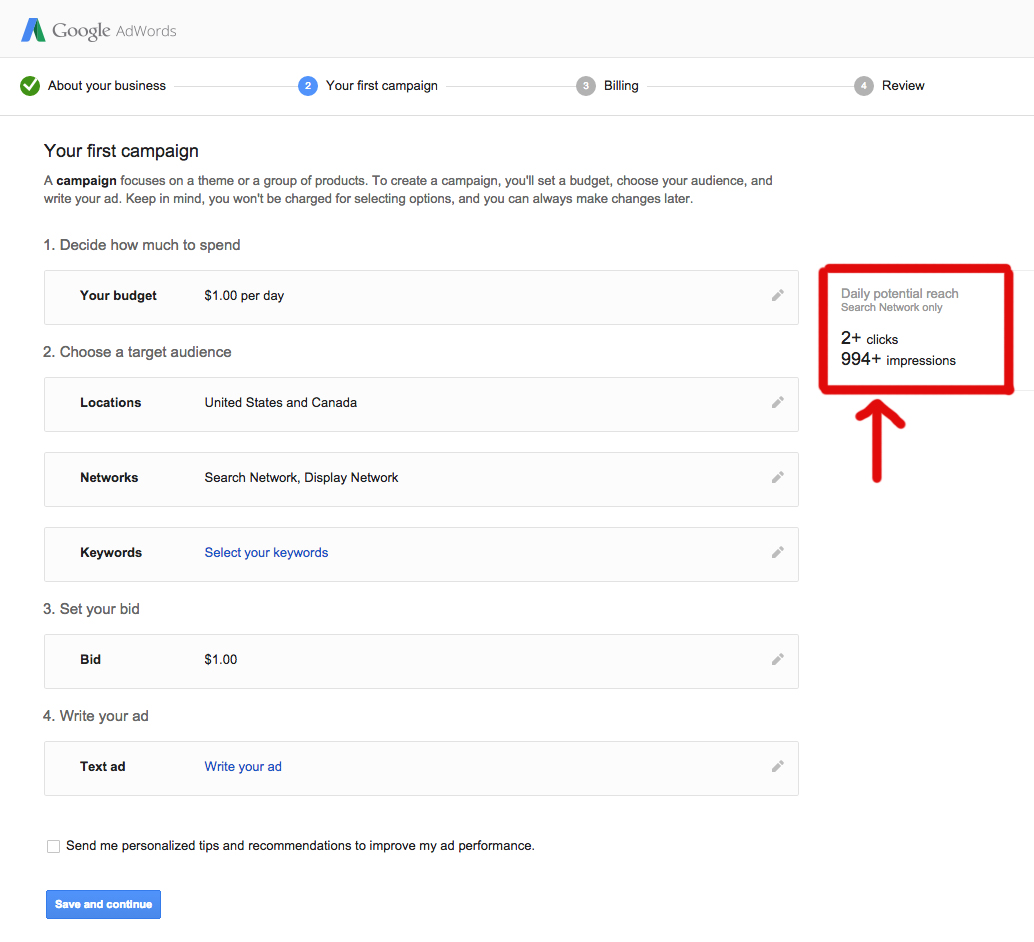The height and width of the screenshot is (942, 1034).
Task: Click the Daily potential reach panel
Action: pyautogui.click(x=914, y=328)
